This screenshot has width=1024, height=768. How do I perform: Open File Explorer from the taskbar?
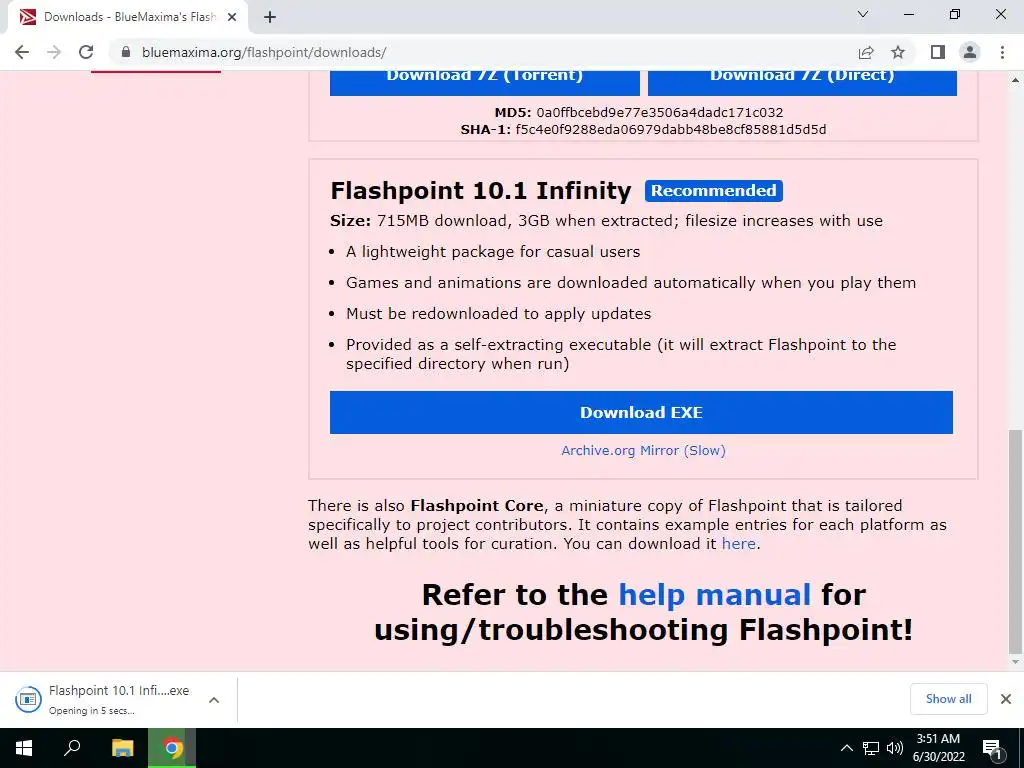pyautogui.click(x=122, y=748)
